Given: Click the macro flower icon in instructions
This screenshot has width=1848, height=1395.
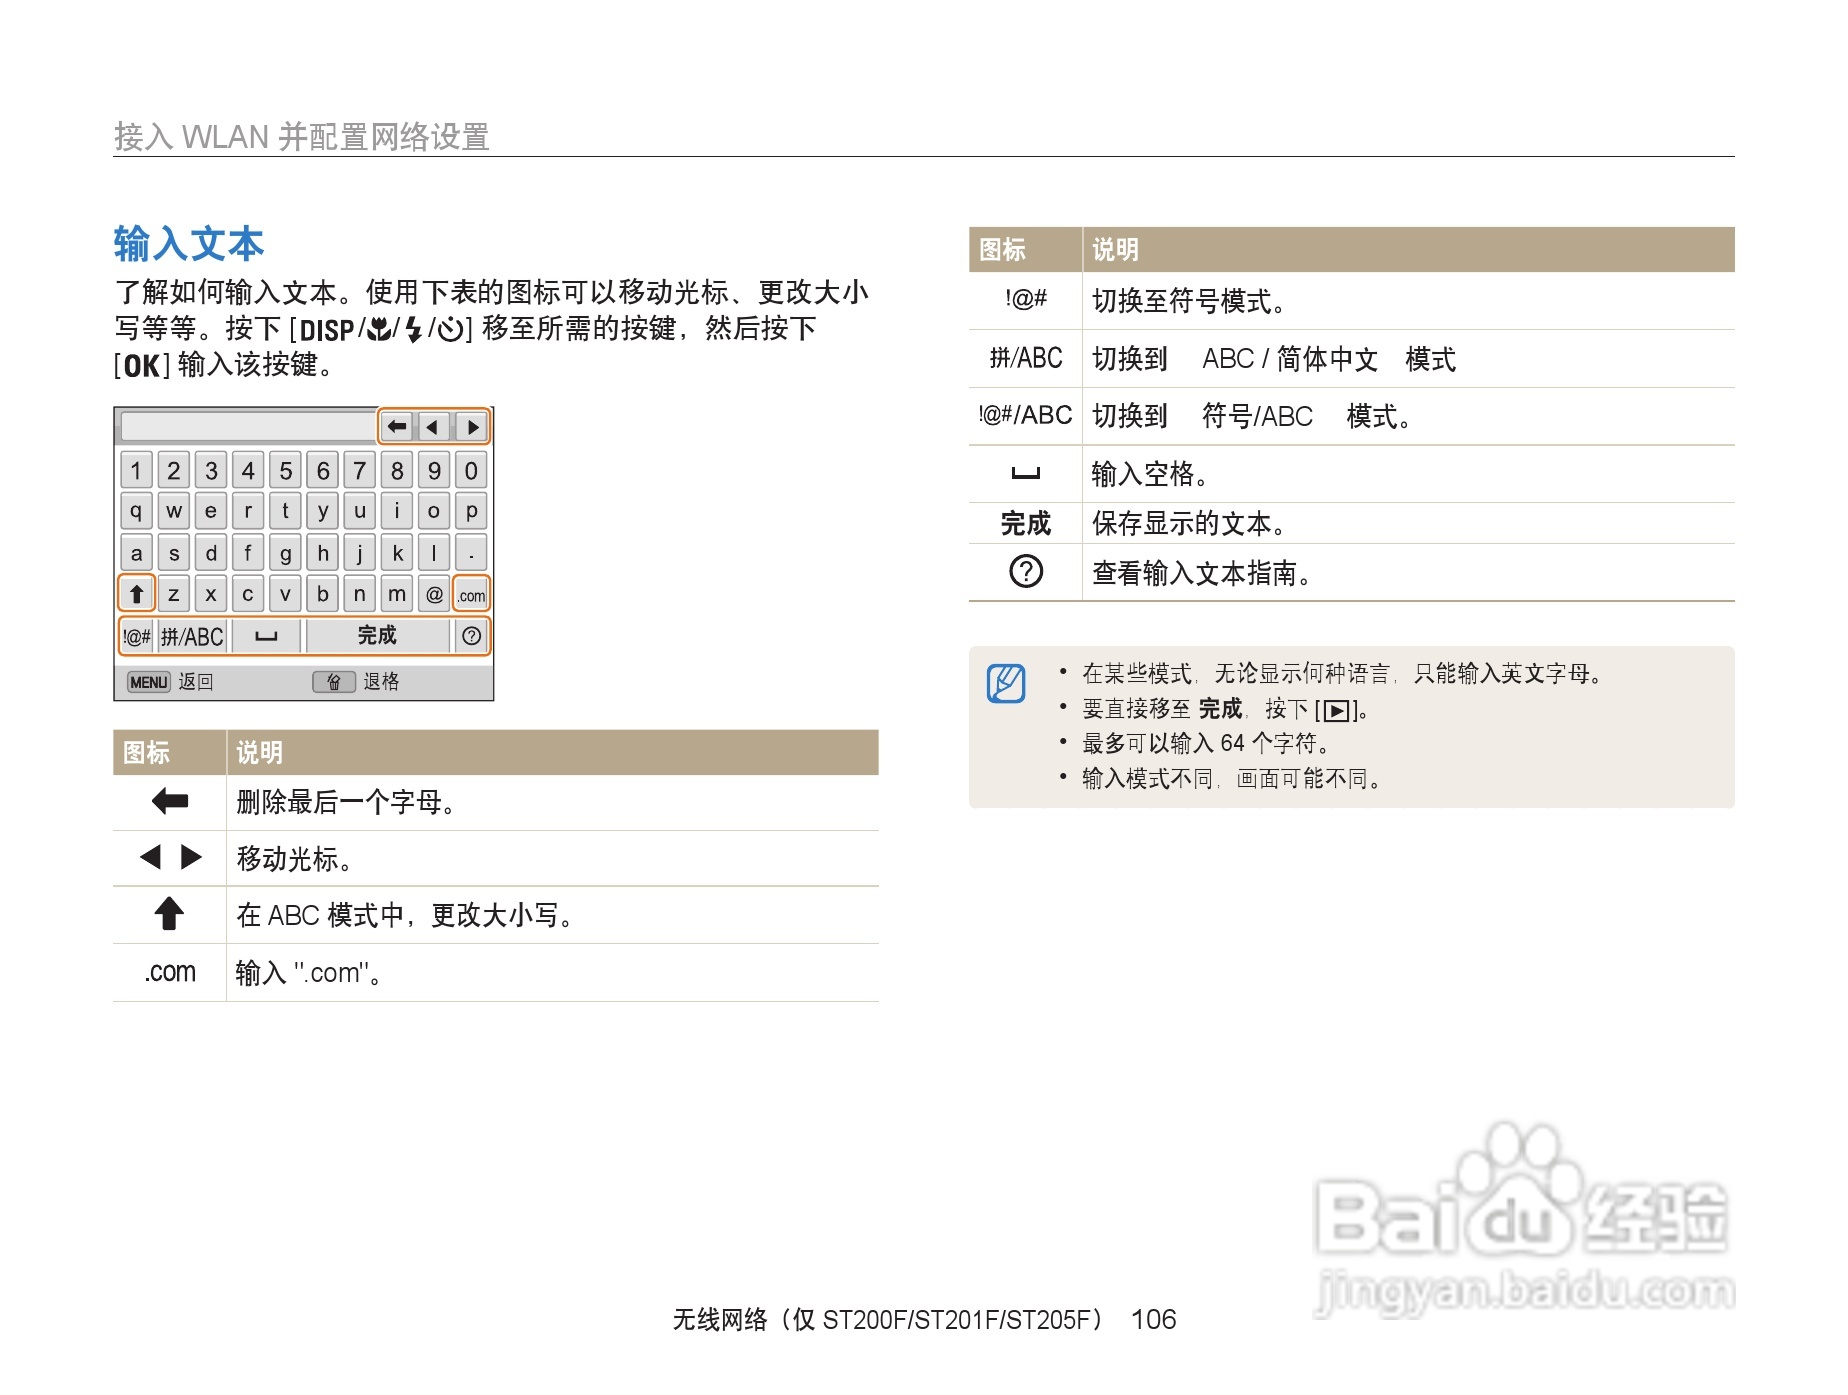Looking at the screenshot, I should coord(380,328).
